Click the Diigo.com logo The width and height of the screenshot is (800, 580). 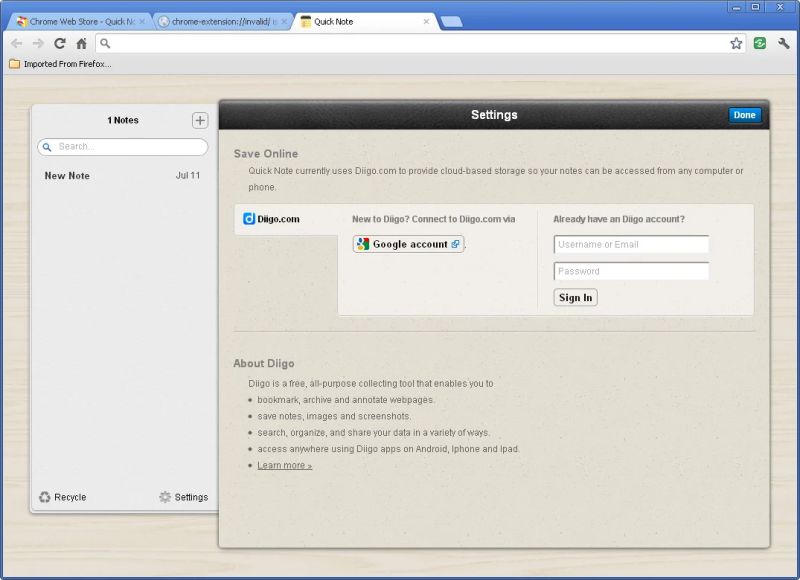pyautogui.click(x=272, y=218)
